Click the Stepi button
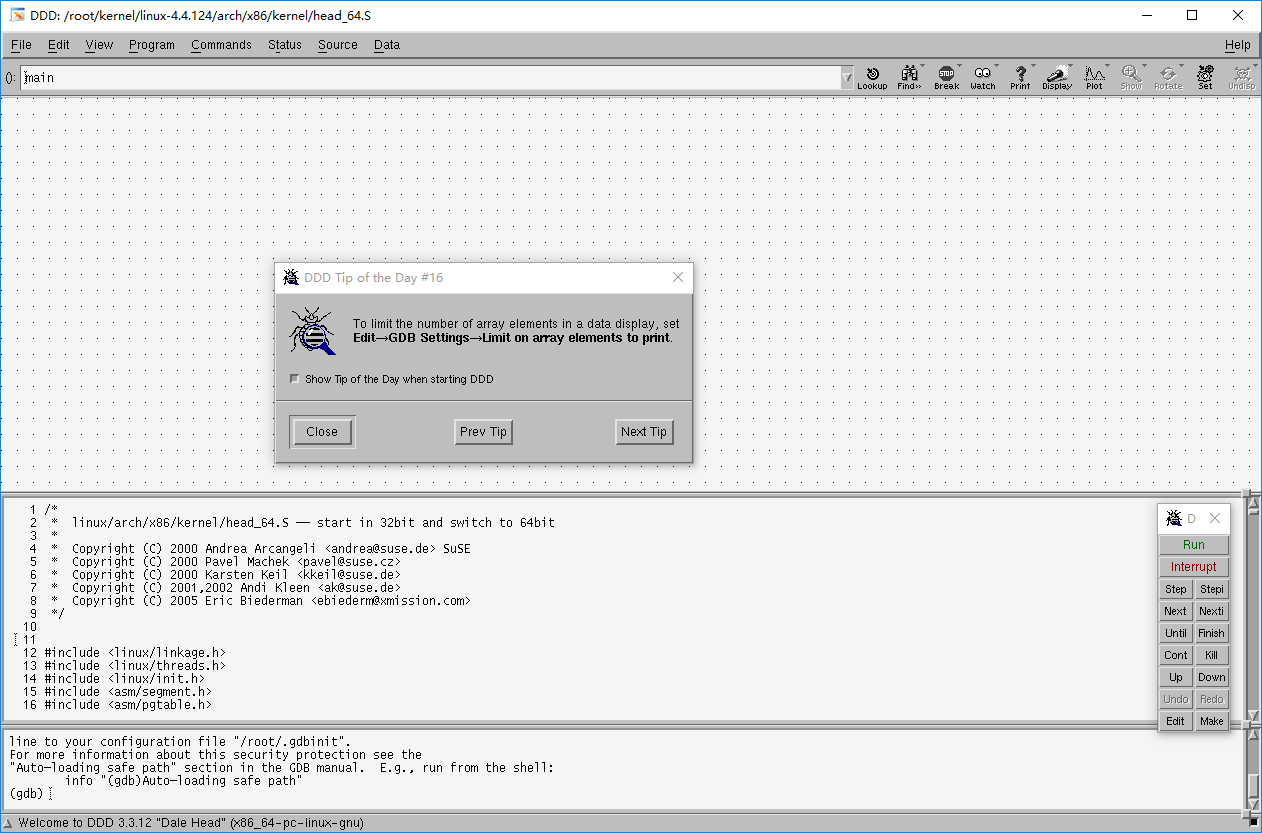The width and height of the screenshot is (1262, 833). pos(1211,589)
